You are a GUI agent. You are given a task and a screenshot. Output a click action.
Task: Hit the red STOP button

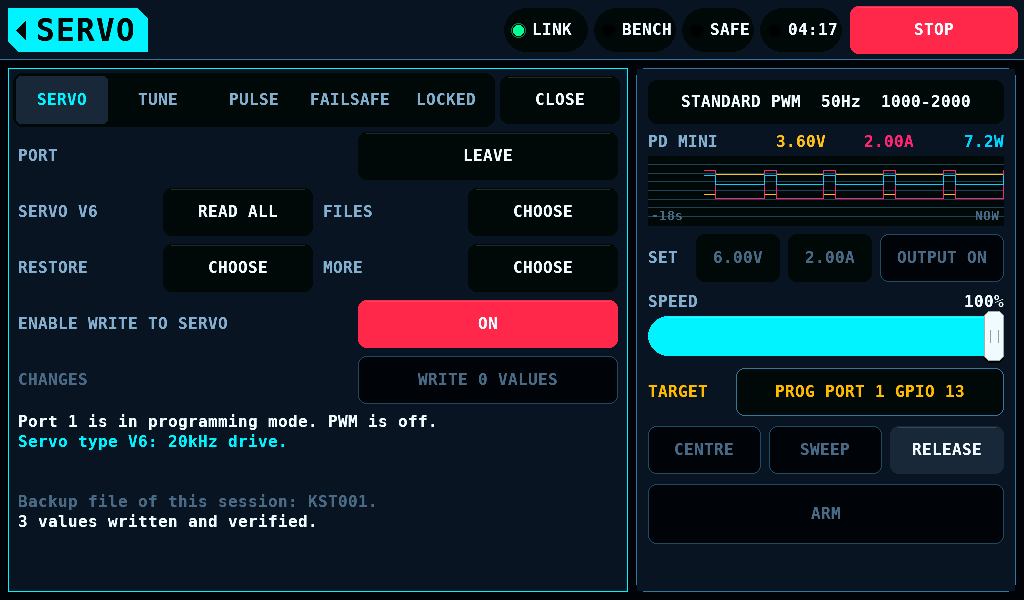point(933,30)
